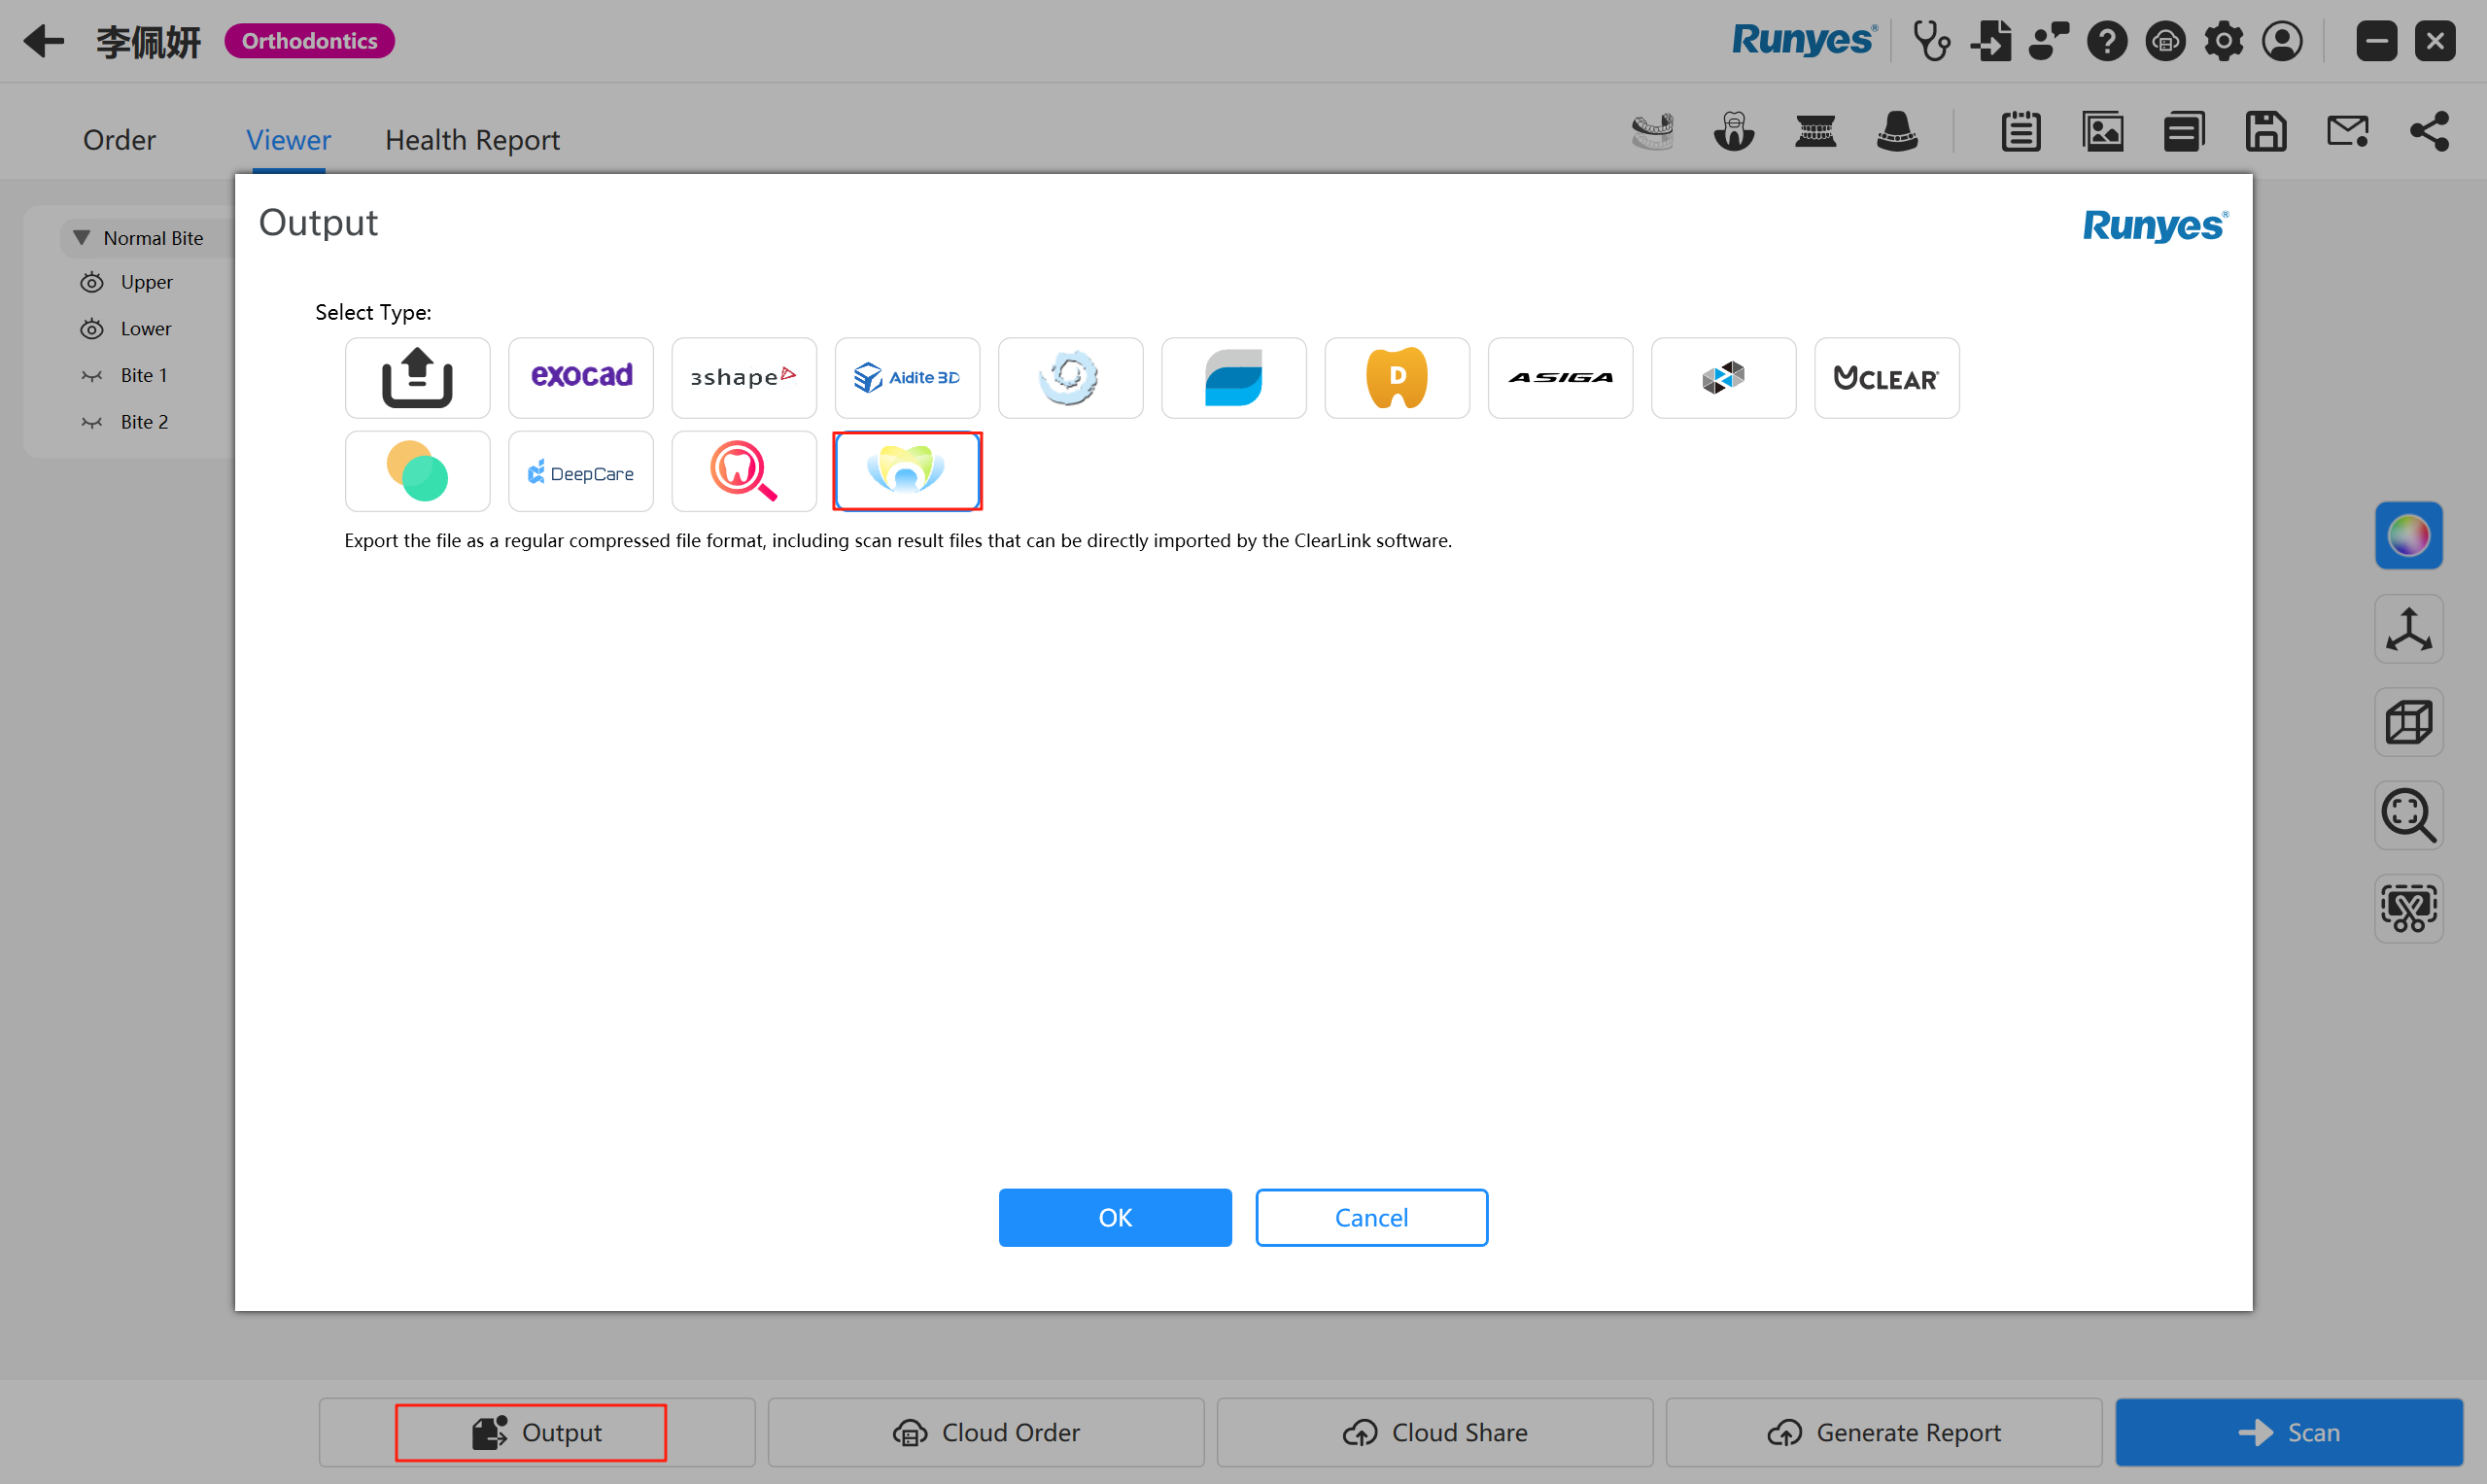Toggle Upper jaw visibility eye
The width and height of the screenshot is (2487, 1484).
(x=92, y=282)
